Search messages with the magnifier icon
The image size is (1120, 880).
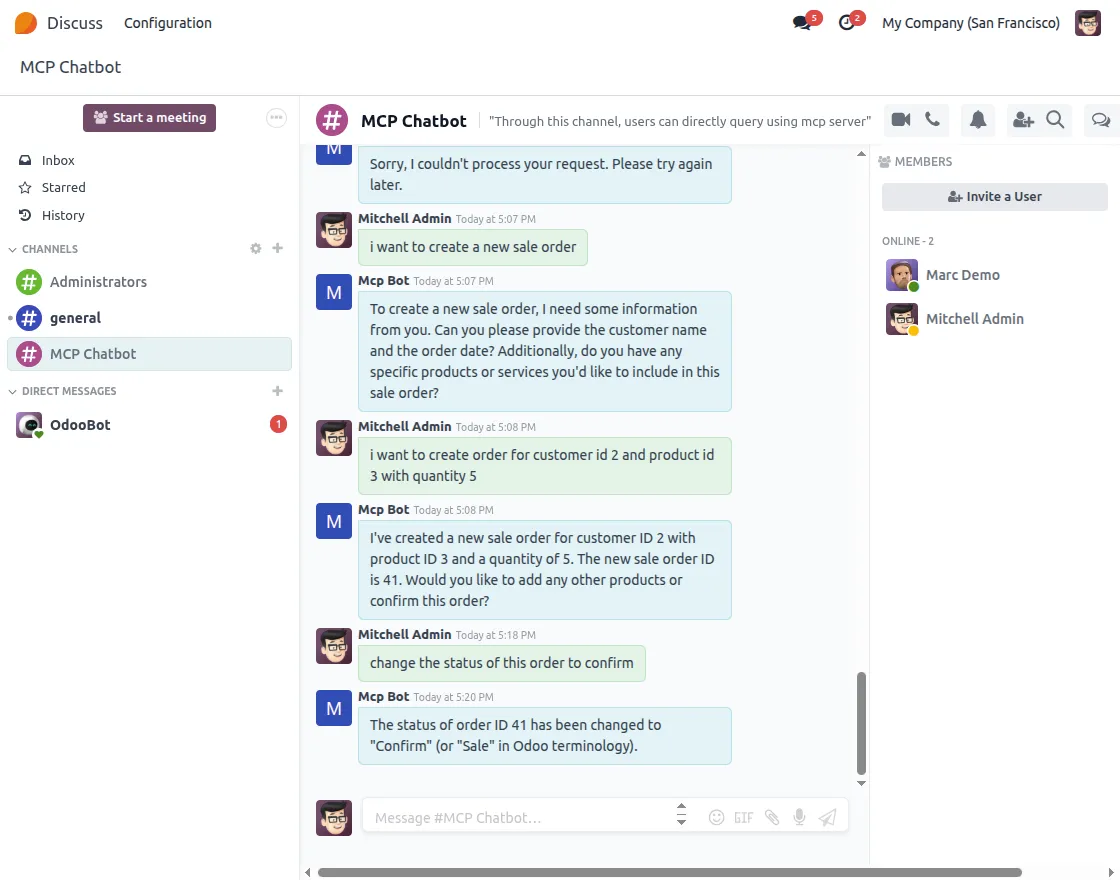1054,120
